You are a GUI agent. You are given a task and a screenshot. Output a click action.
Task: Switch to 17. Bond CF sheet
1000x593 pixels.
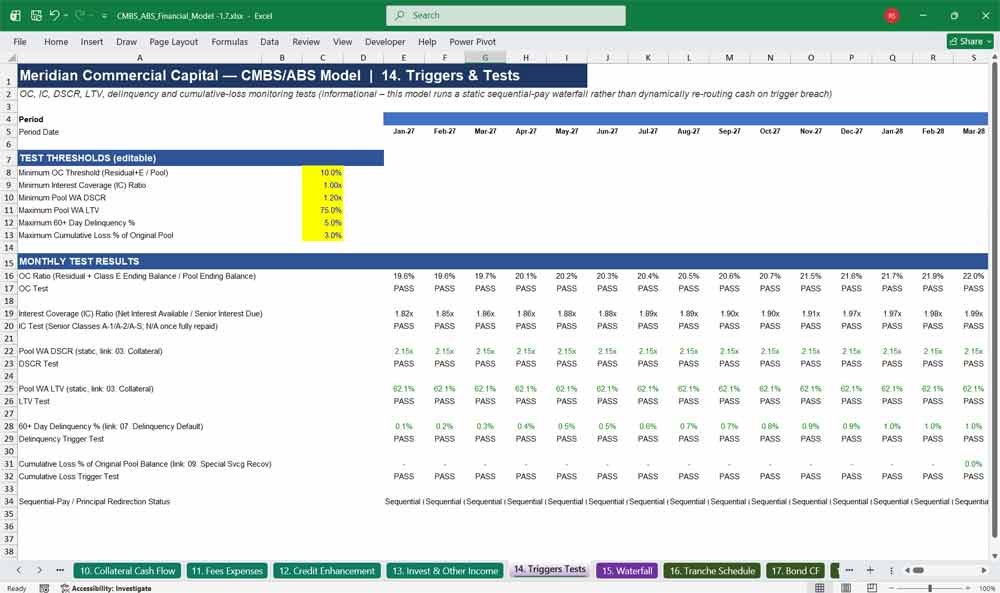click(x=795, y=571)
